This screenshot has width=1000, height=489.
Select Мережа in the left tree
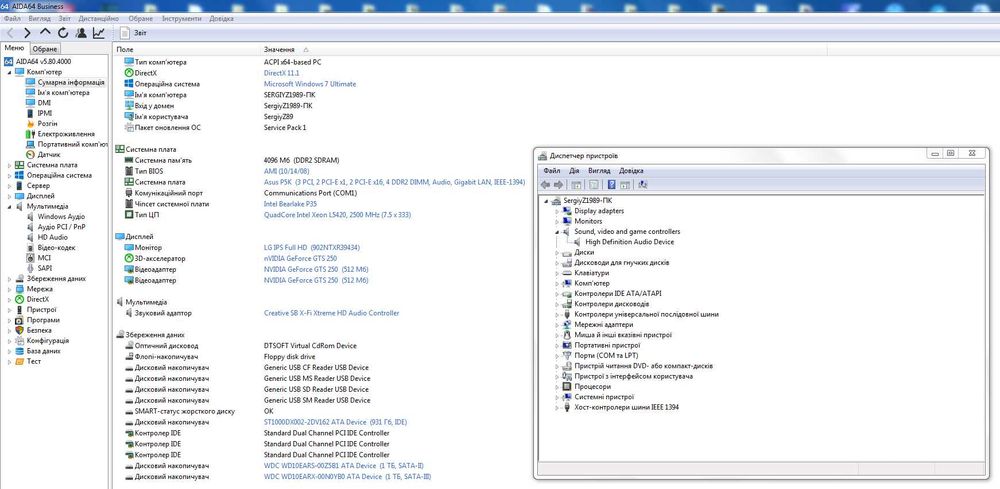coord(40,289)
